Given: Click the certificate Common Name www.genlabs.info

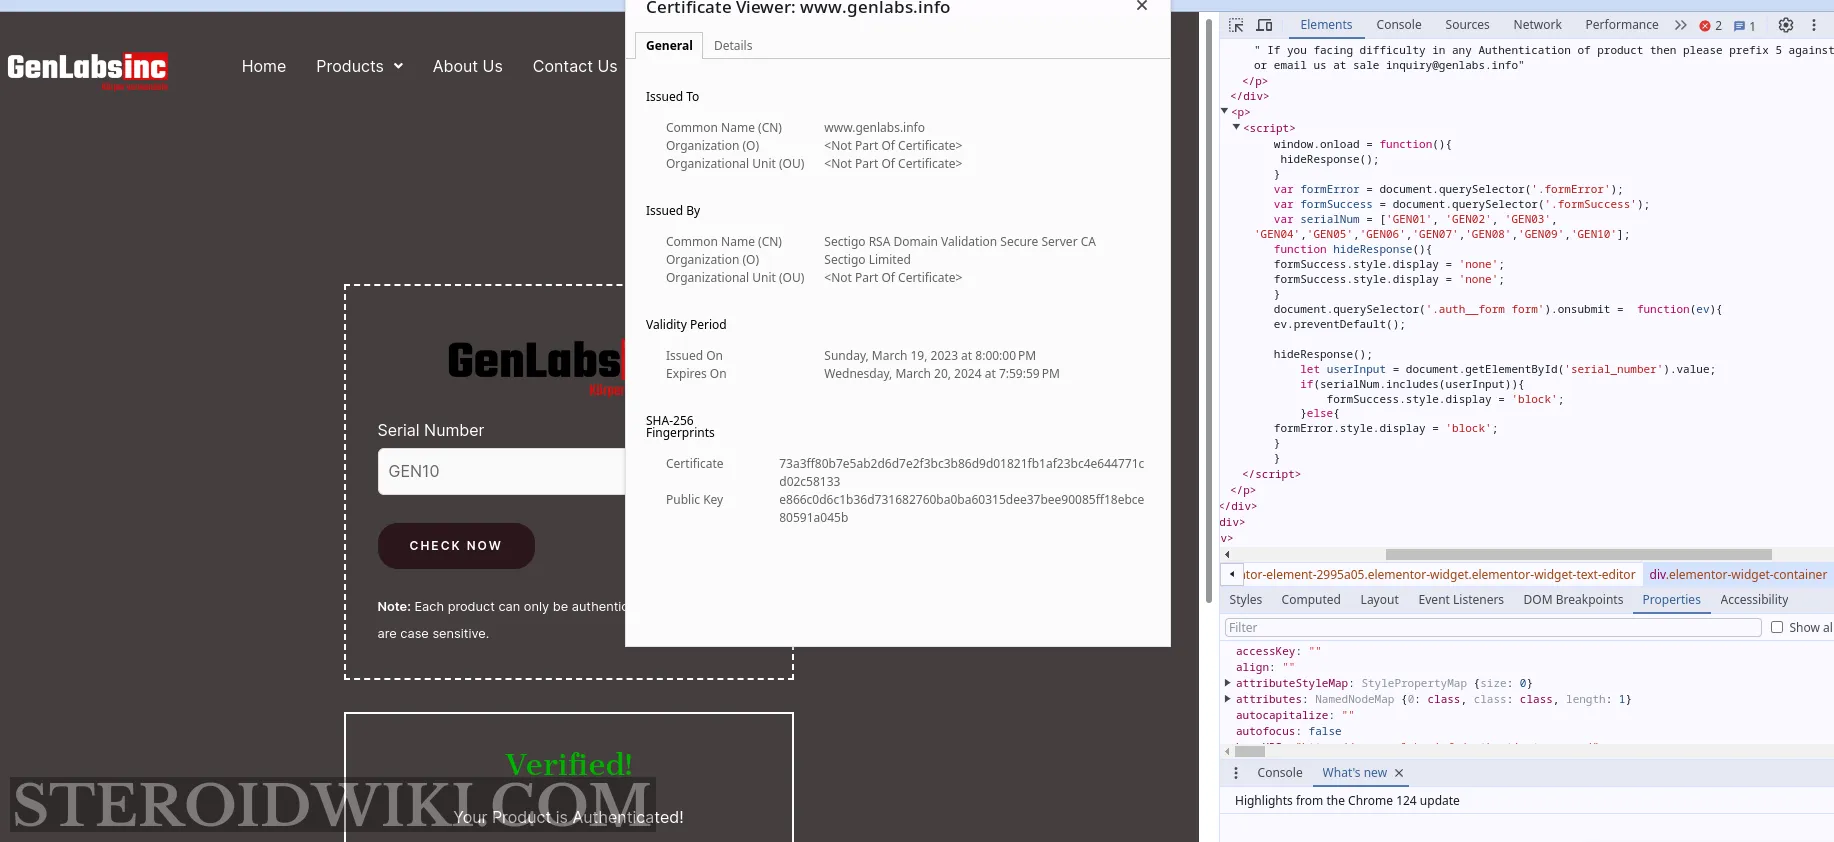Looking at the screenshot, I should point(874,128).
